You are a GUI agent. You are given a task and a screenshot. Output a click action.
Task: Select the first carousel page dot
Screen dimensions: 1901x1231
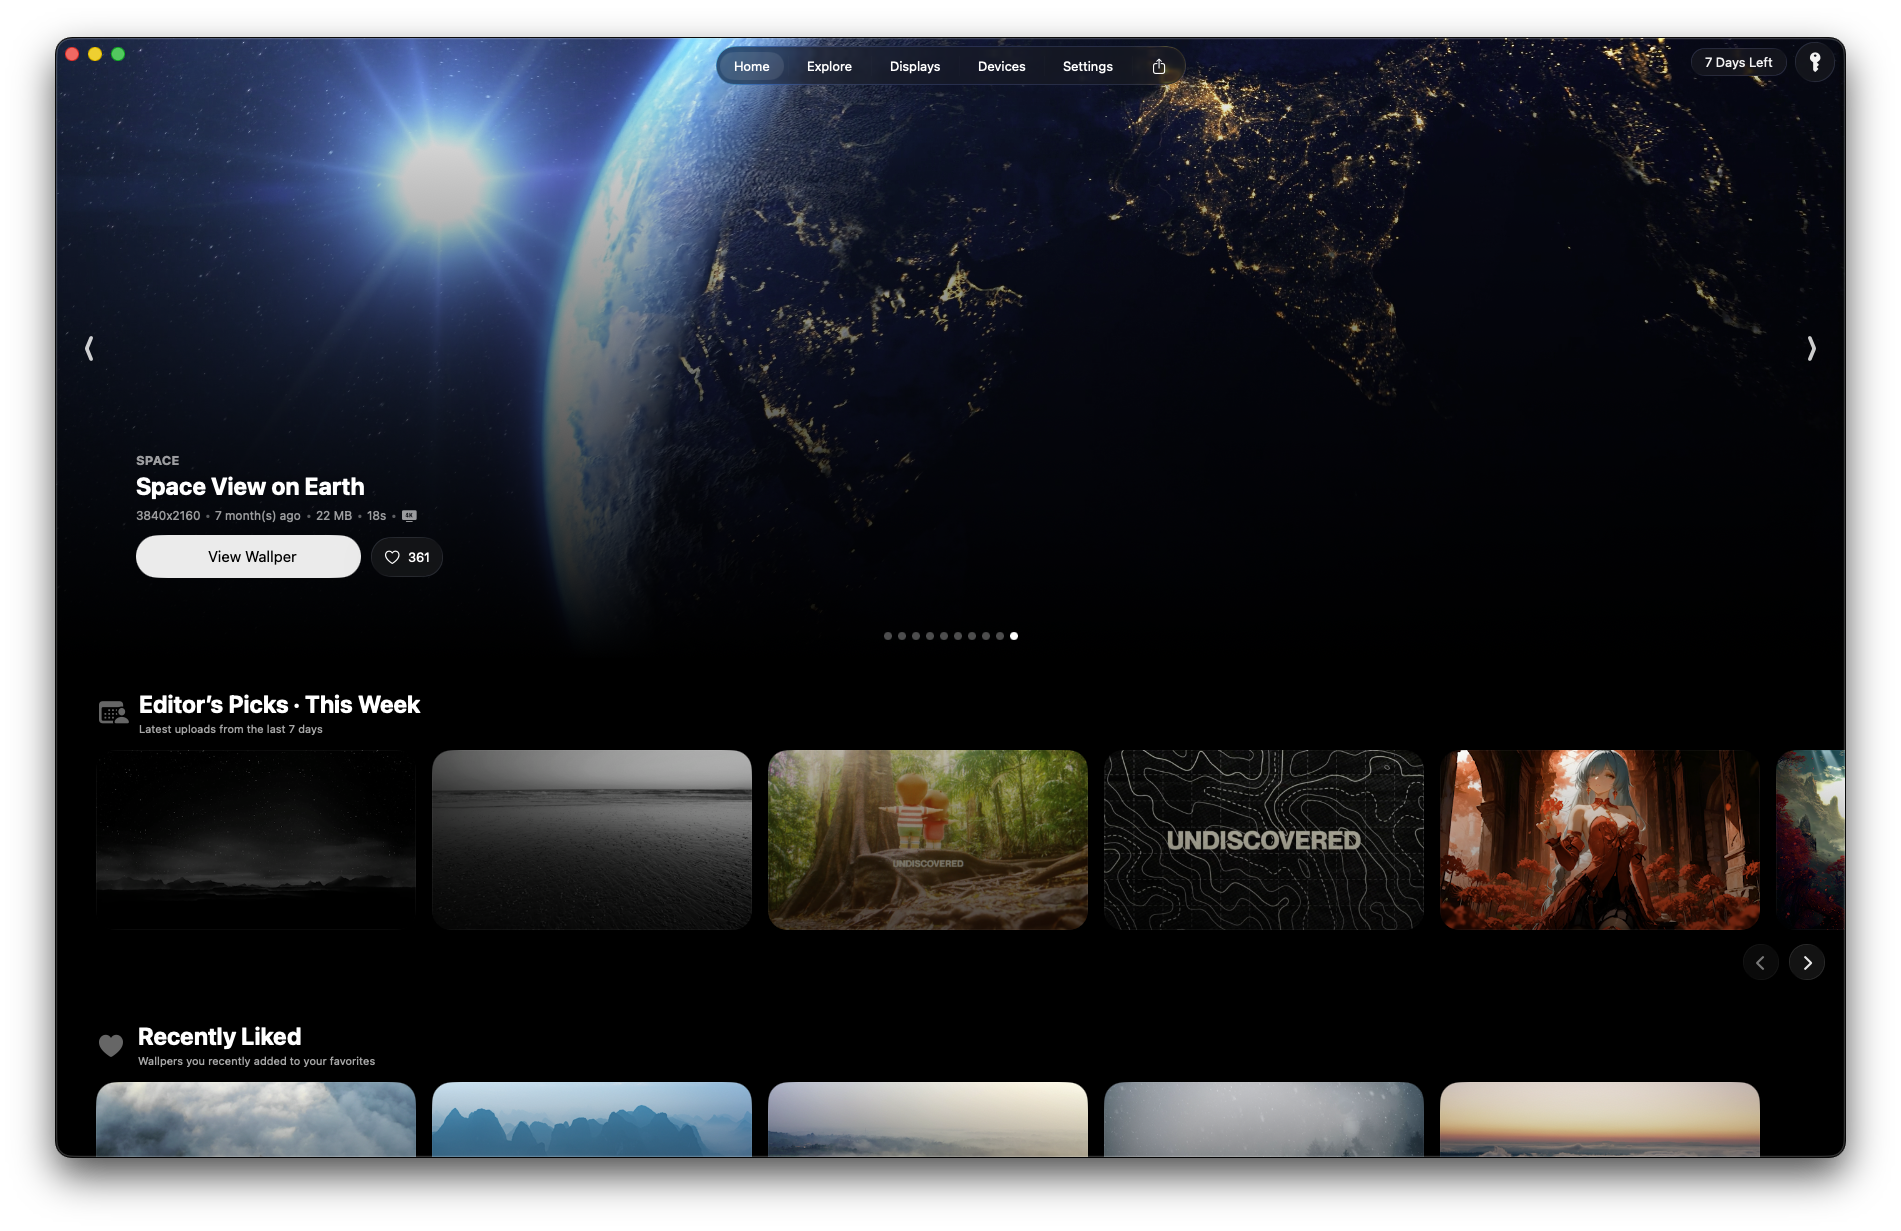[887, 636]
